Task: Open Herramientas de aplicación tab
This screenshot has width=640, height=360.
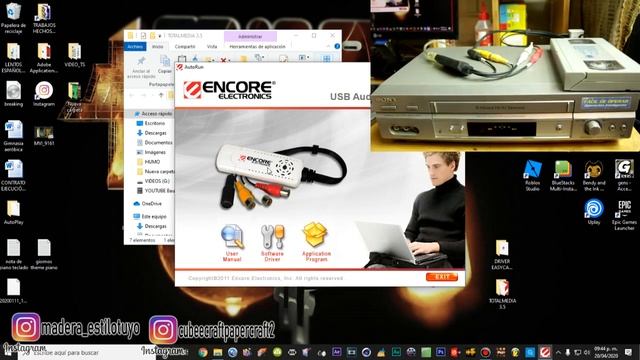Action: 257,47
